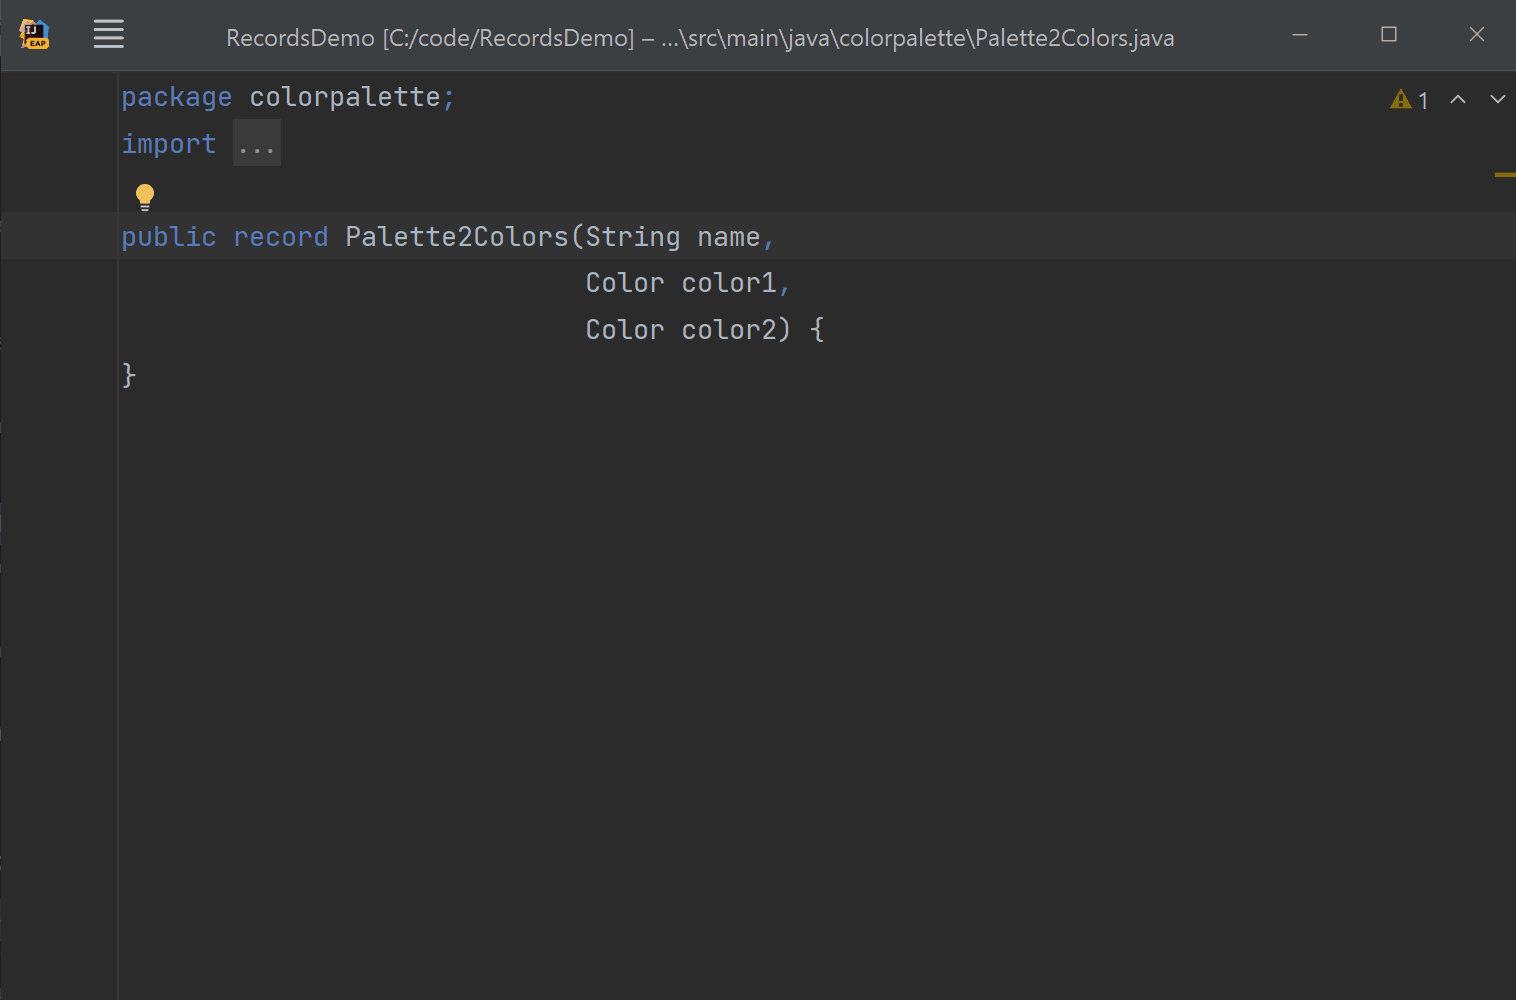Click the closing brace of the record
The height and width of the screenshot is (1000, 1516).
128,375
